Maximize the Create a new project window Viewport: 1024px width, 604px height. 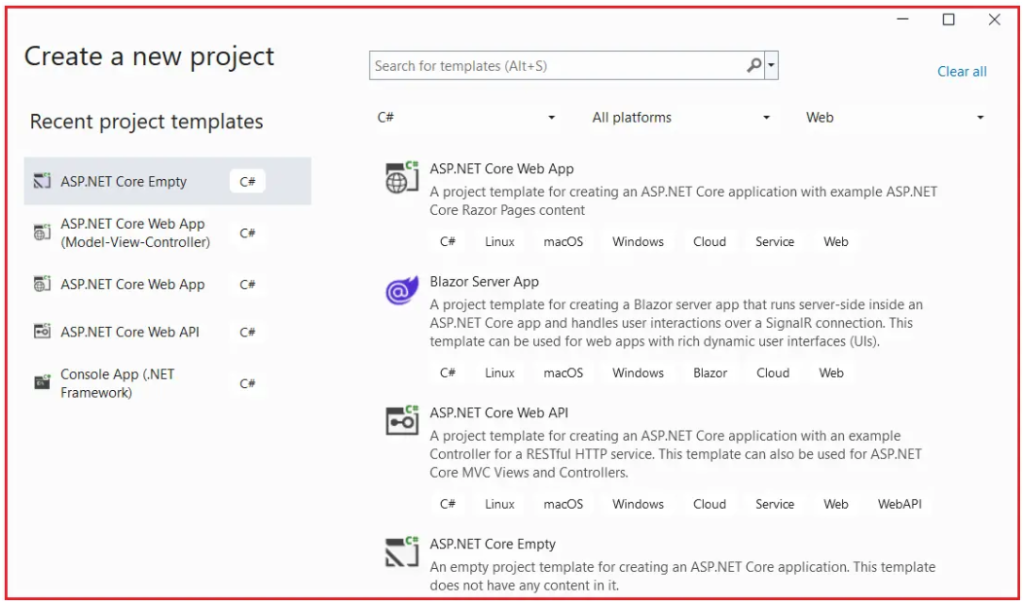pyautogui.click(x=948, y=20)
